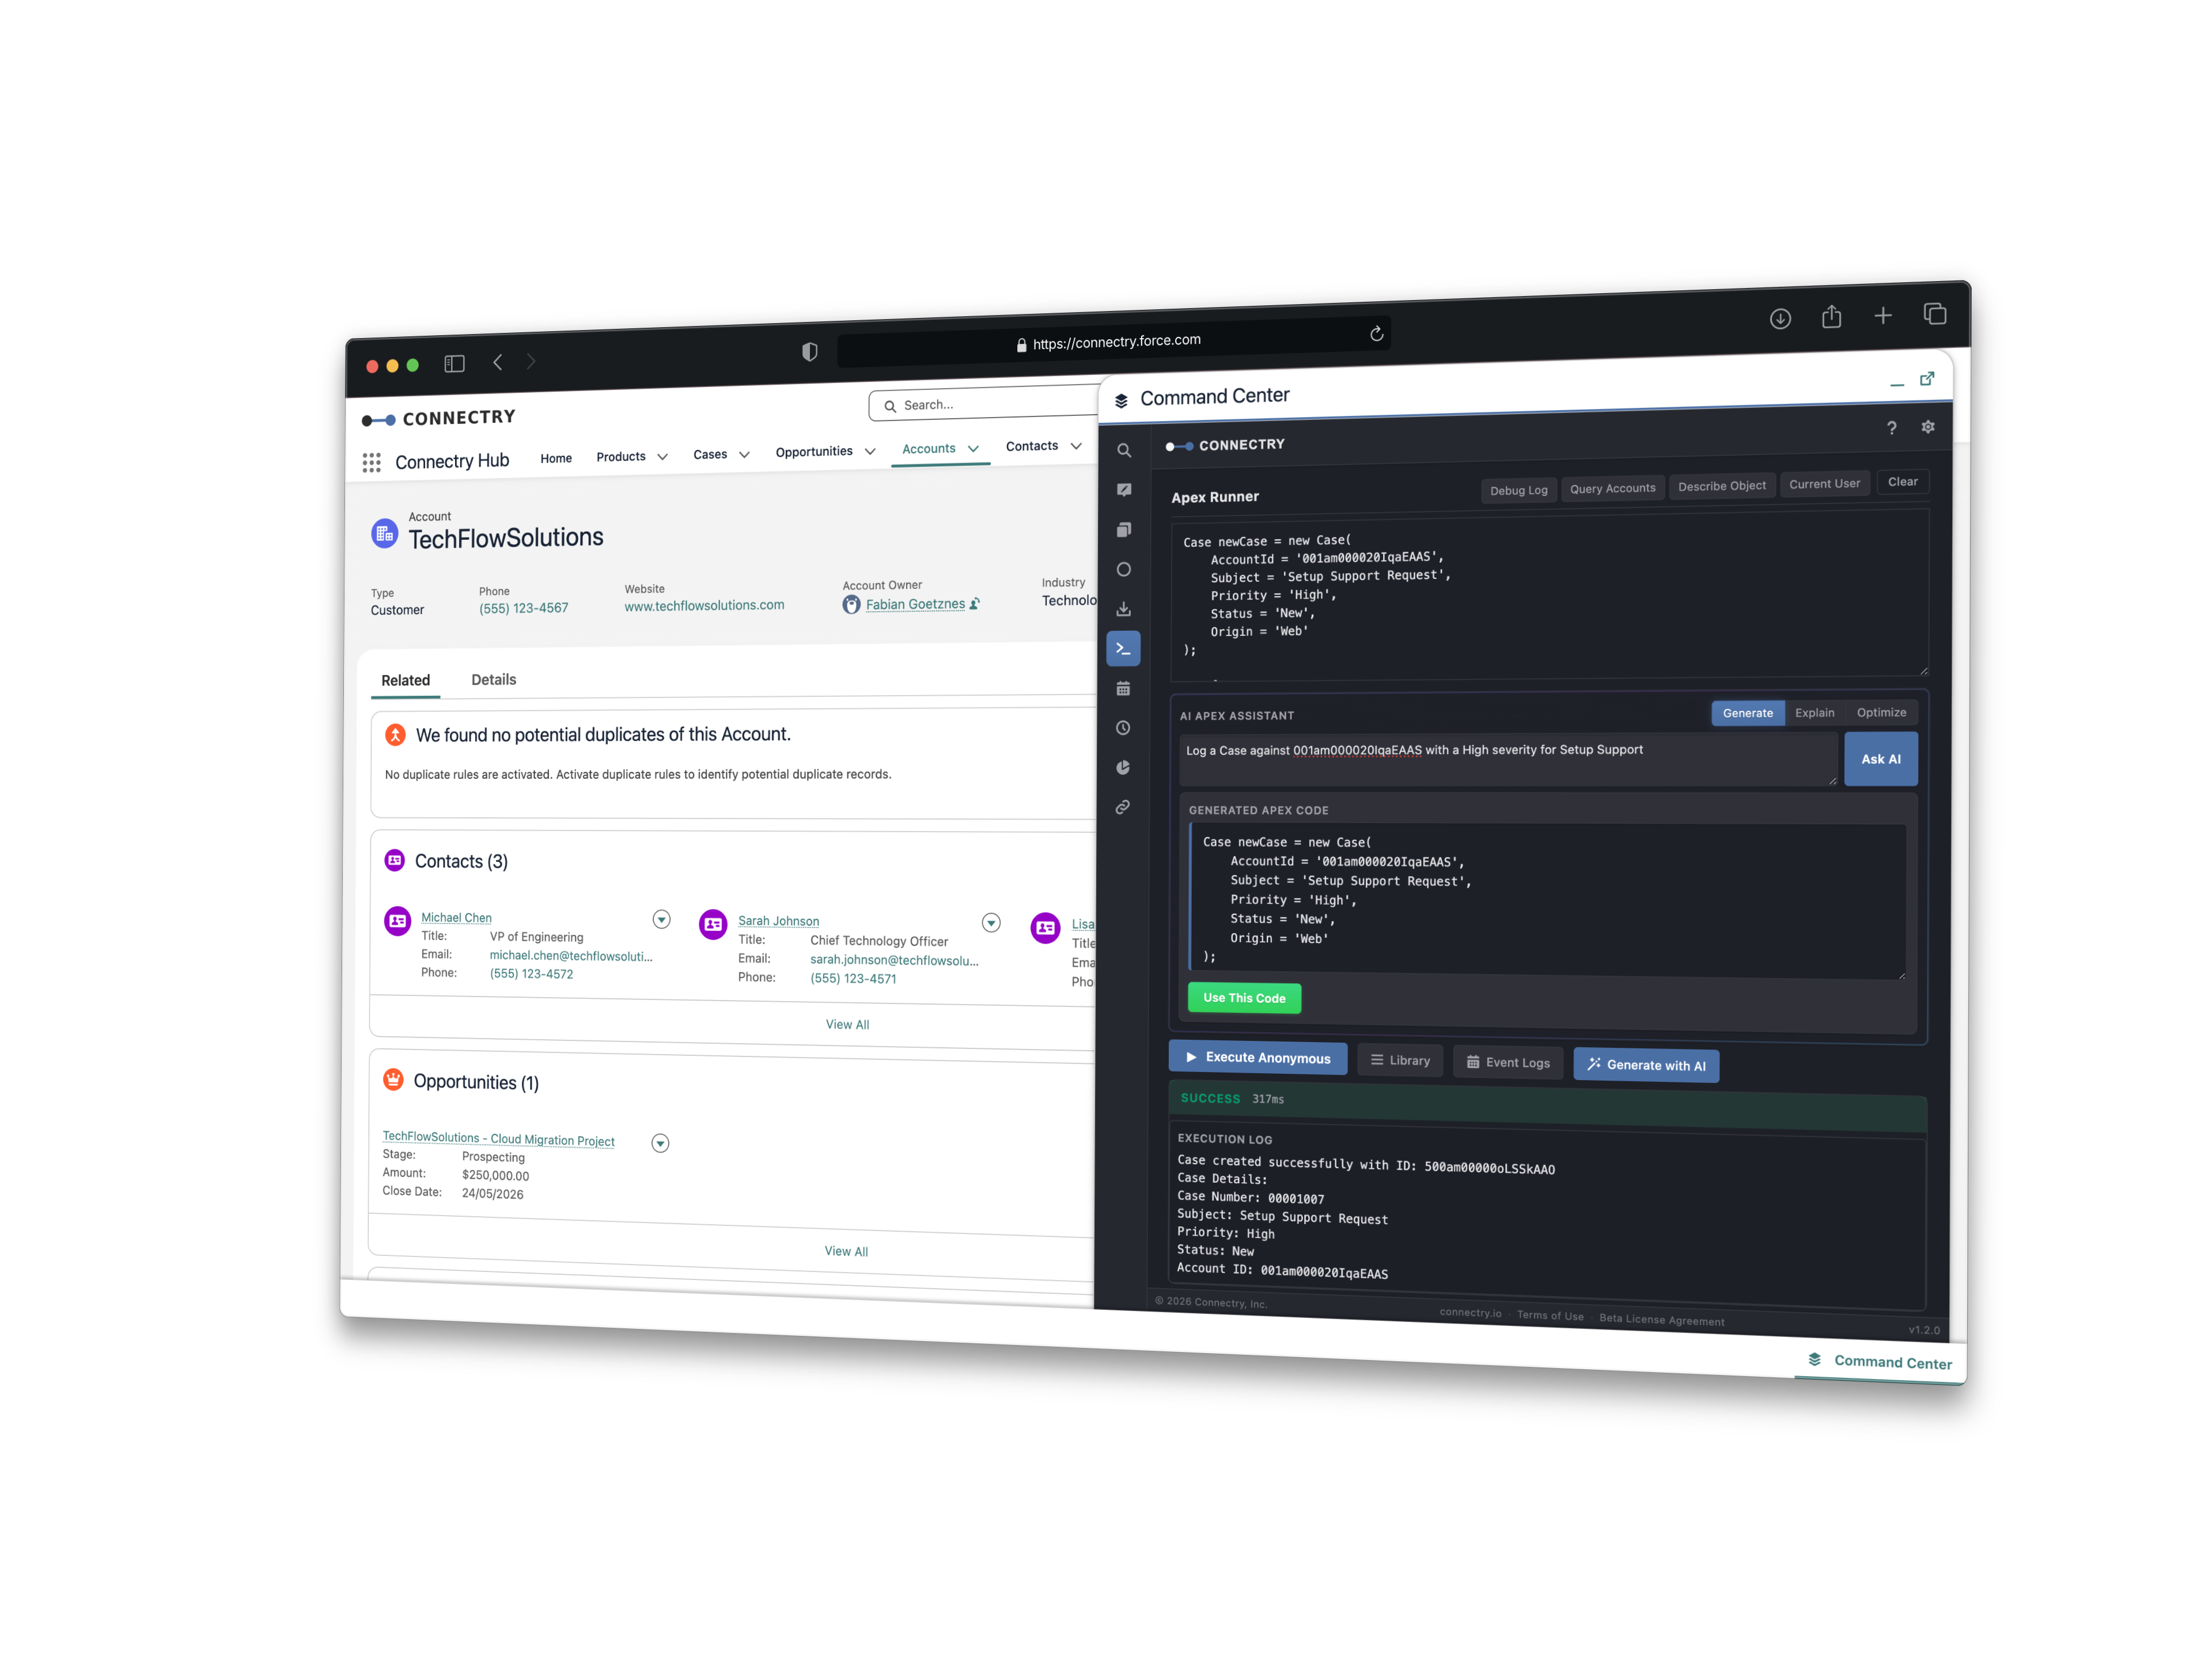2212x1659 pixels.
Task: Open the Command Center settings gear
Action: (x=1928, y=427)
